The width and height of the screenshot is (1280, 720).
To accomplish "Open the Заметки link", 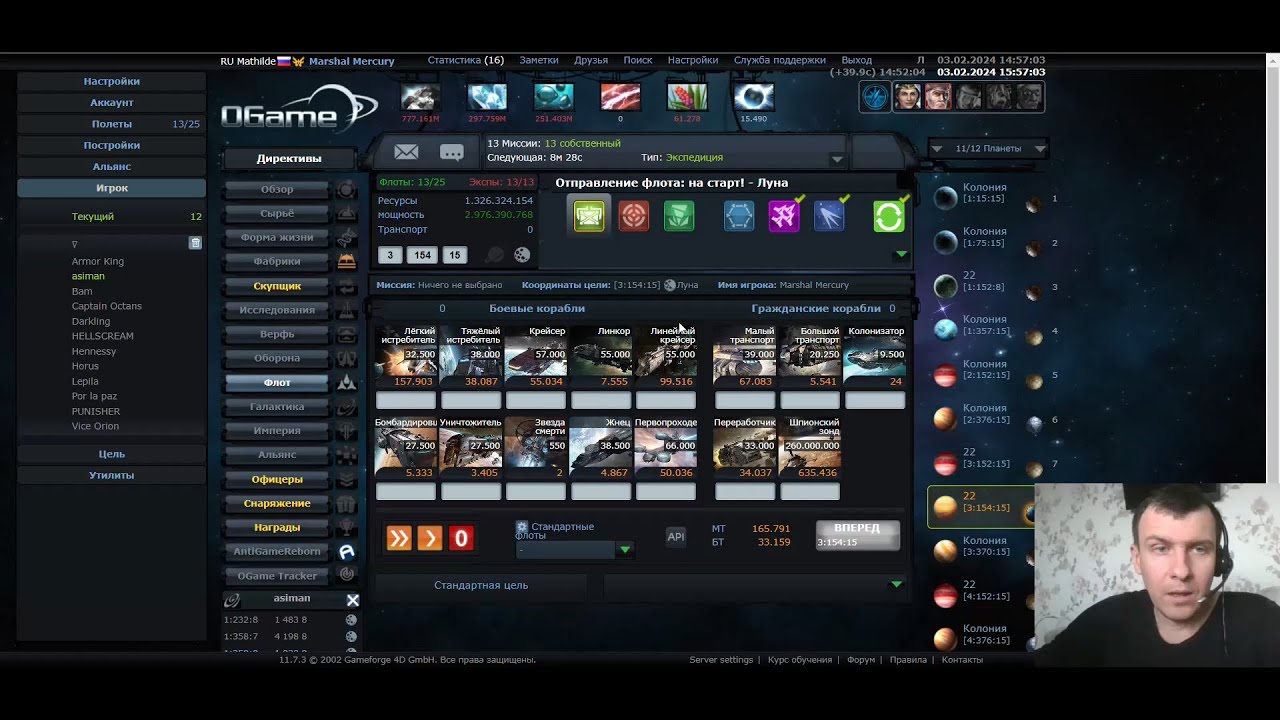I will tap(539, 60).
